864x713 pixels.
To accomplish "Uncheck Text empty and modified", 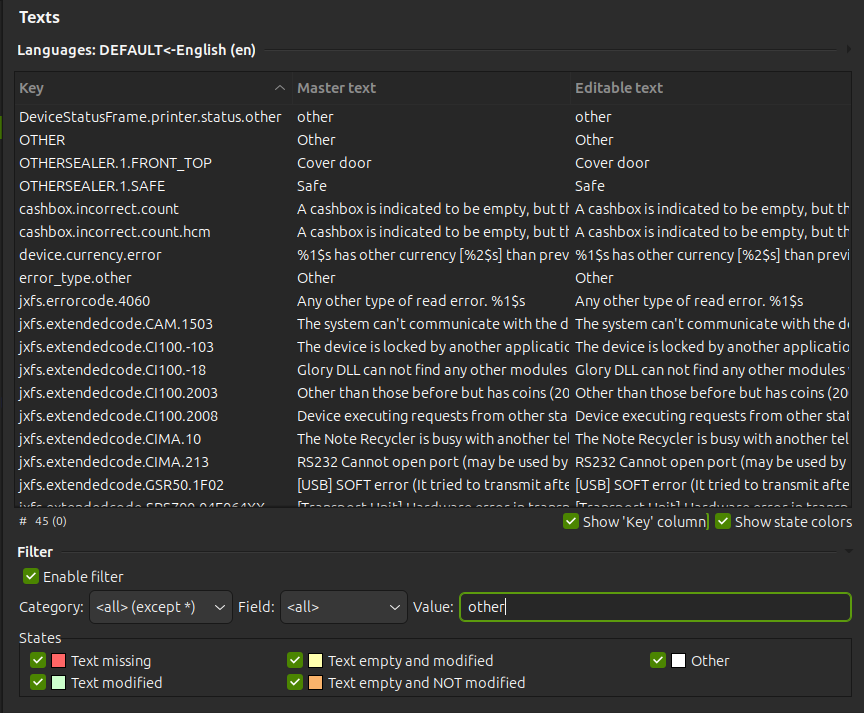I will [295, 660].
